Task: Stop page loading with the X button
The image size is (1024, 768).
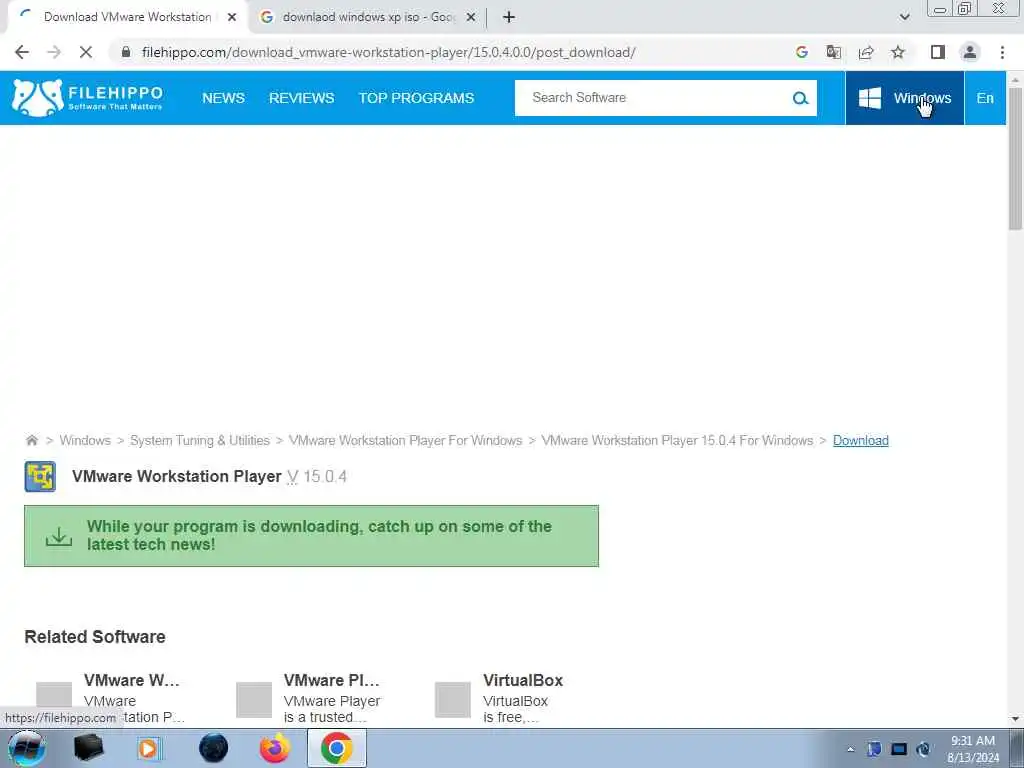Action: [x=86, y=52]
